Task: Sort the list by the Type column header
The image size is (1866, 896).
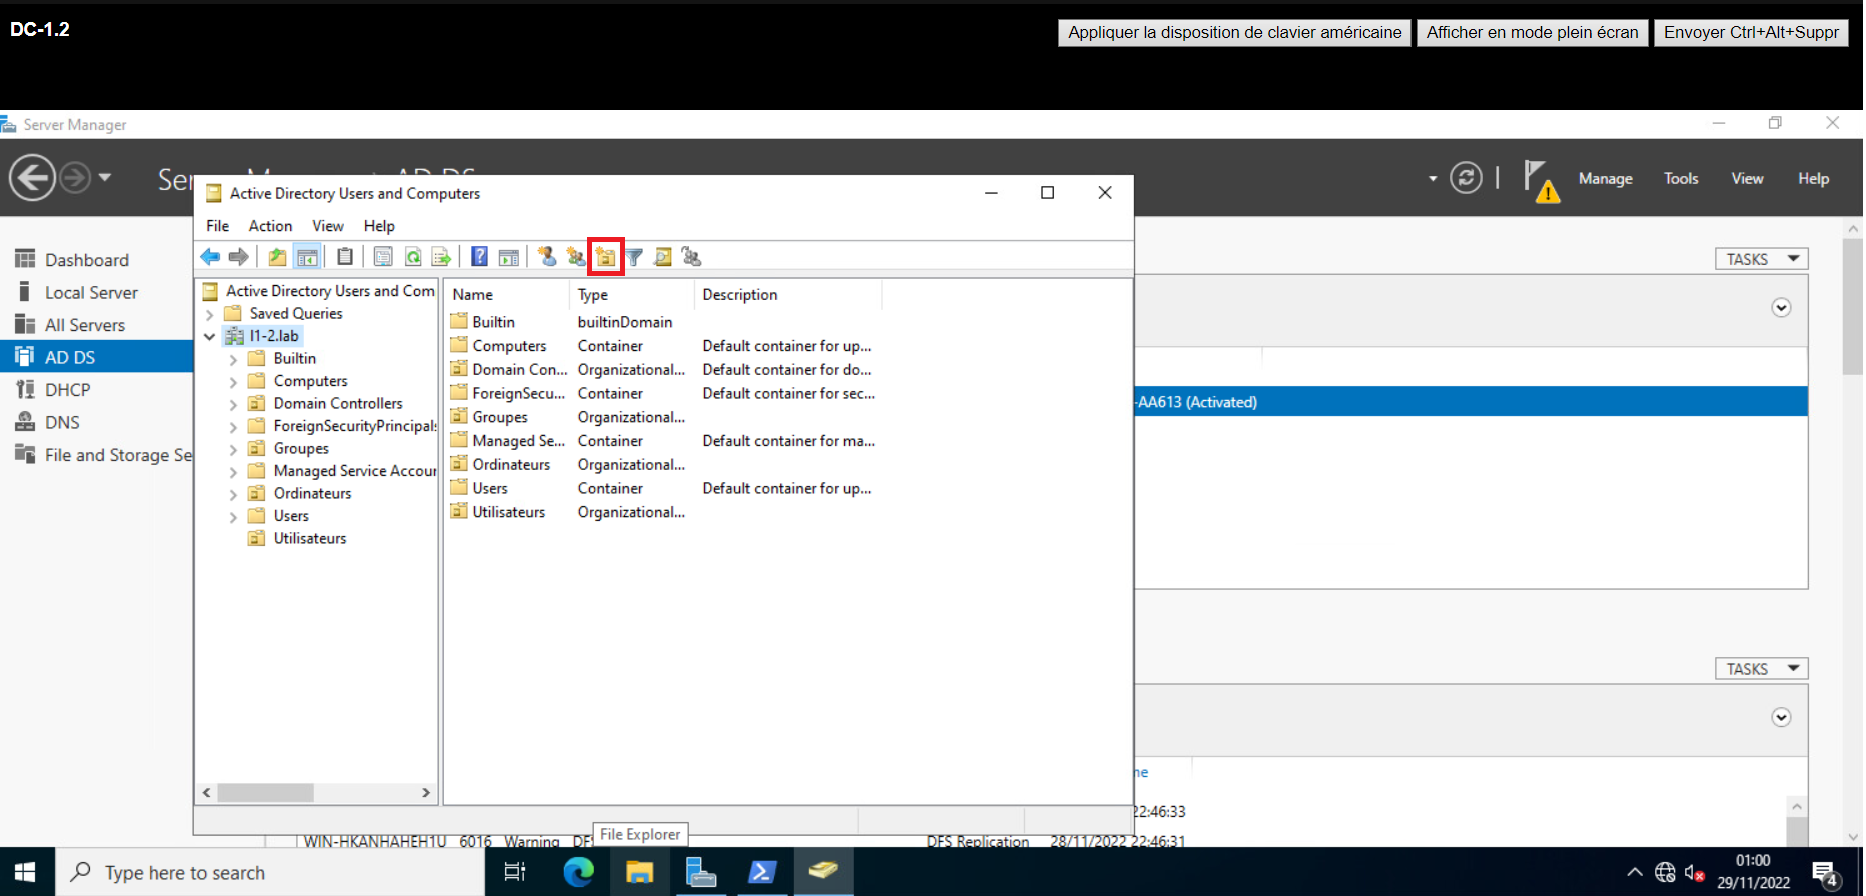Action: (x=631, y=295)
